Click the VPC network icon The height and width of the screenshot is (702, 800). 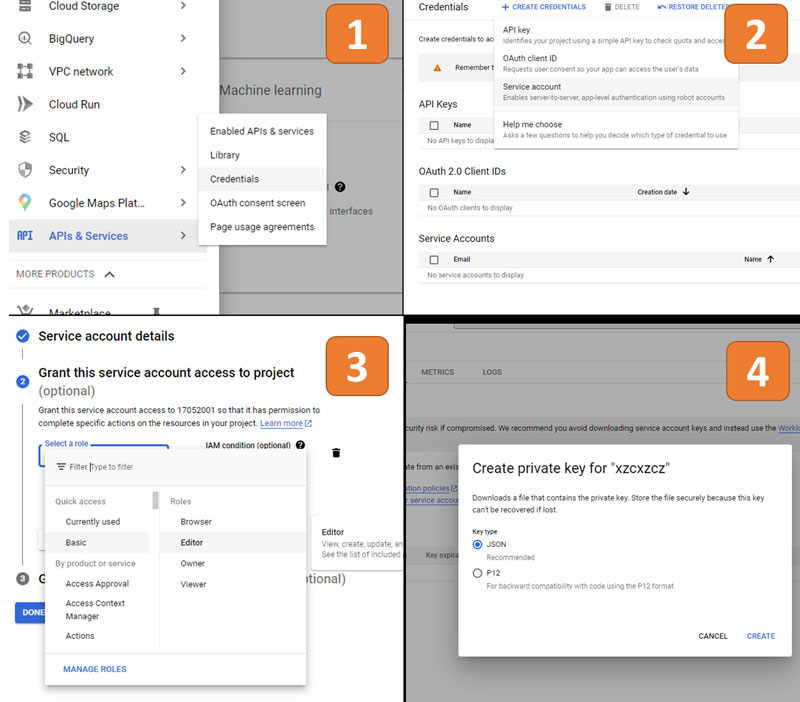pyautogui.click(x=25, y=72)
